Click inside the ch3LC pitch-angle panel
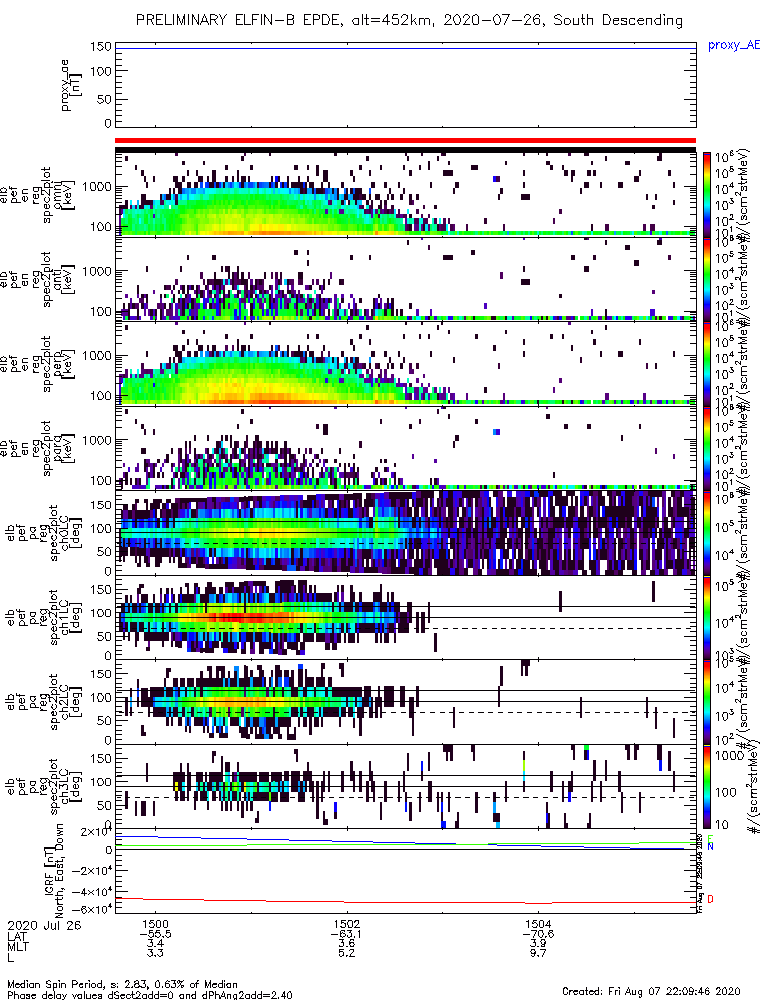Image resolution: width=775 pixels, height=1000 pixels. point(406,786)
